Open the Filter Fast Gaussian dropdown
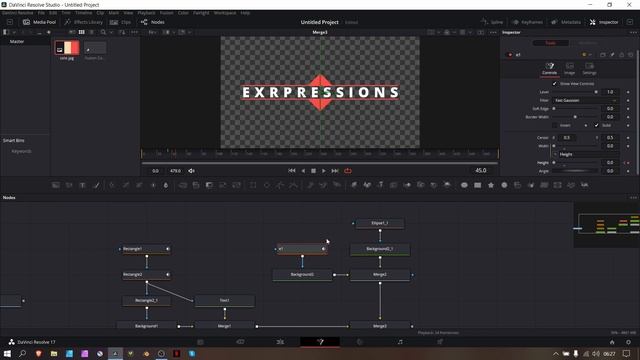Viewport: 640px width, 360px height. point(586,100)
